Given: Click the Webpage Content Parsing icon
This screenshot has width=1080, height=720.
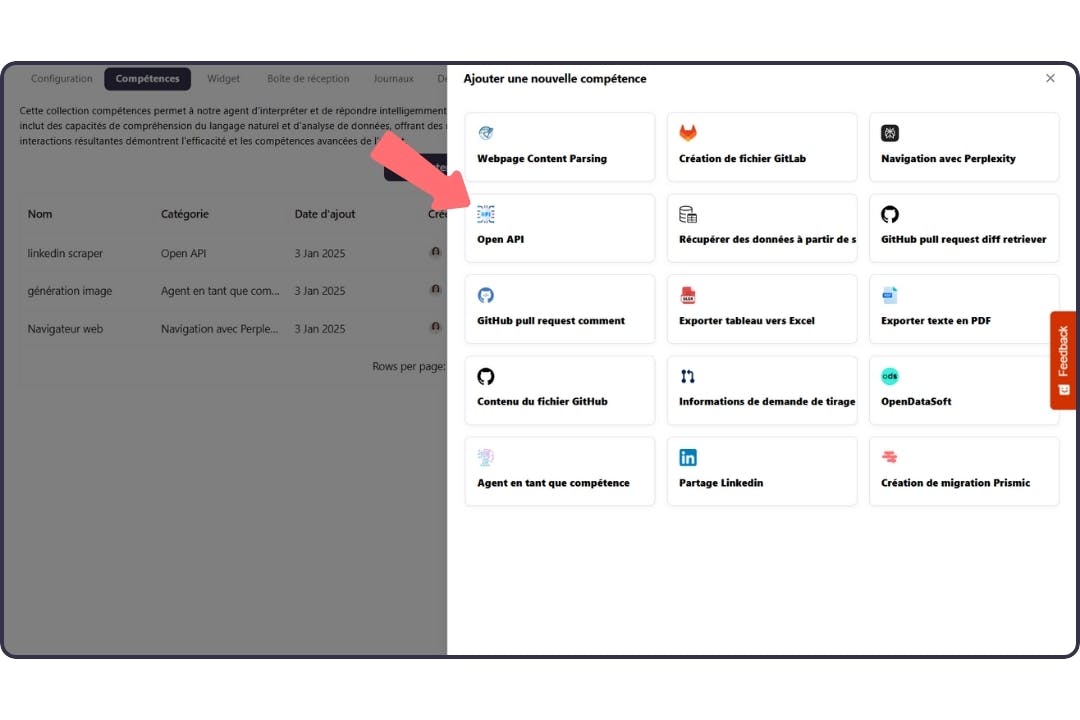Looking at the screenshot, I should pos(486,133).
